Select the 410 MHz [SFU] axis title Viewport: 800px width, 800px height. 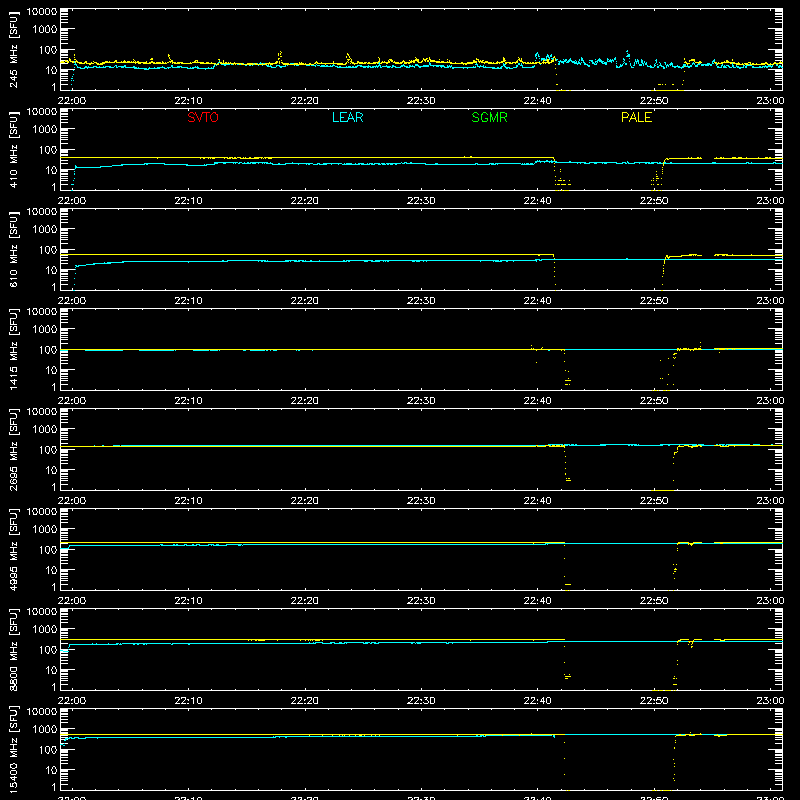(x=13, y=149)
